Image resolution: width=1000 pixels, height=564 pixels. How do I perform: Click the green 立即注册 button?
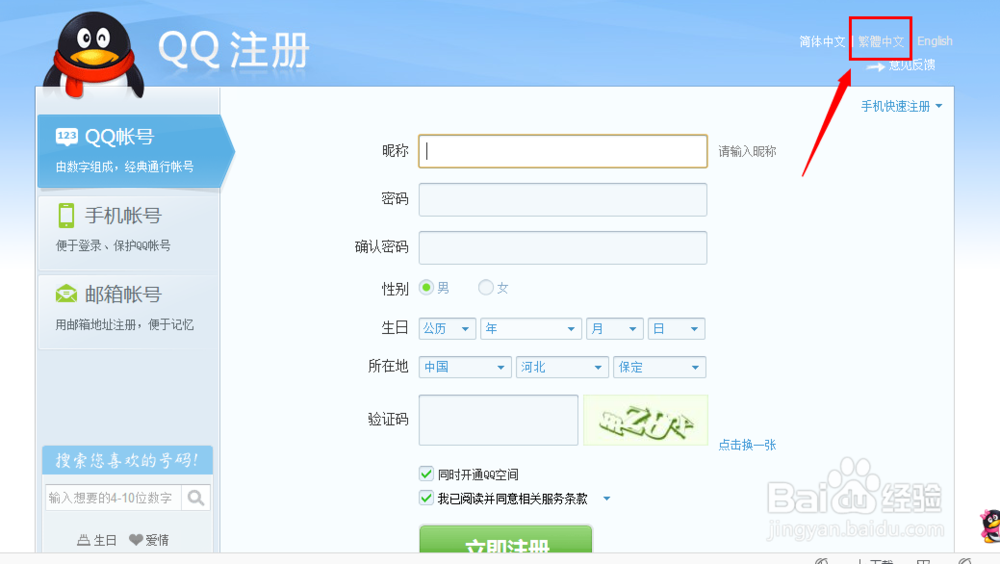506,539
